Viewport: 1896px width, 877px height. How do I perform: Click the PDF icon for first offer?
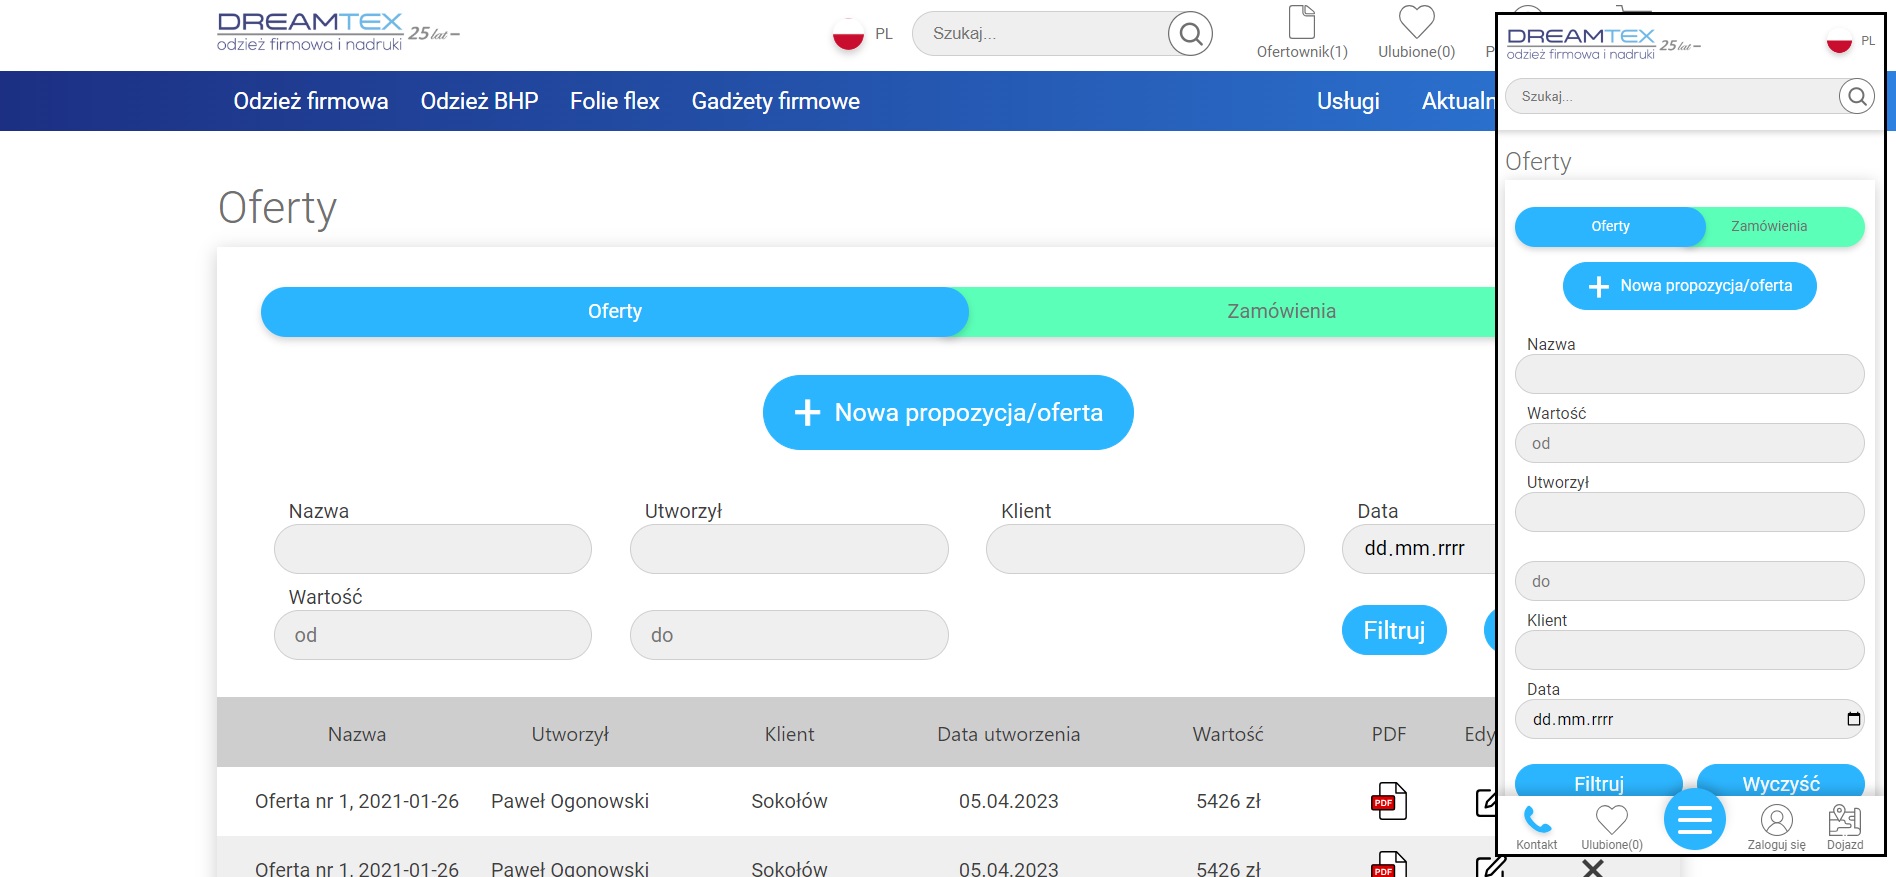tap(1389, 801)
